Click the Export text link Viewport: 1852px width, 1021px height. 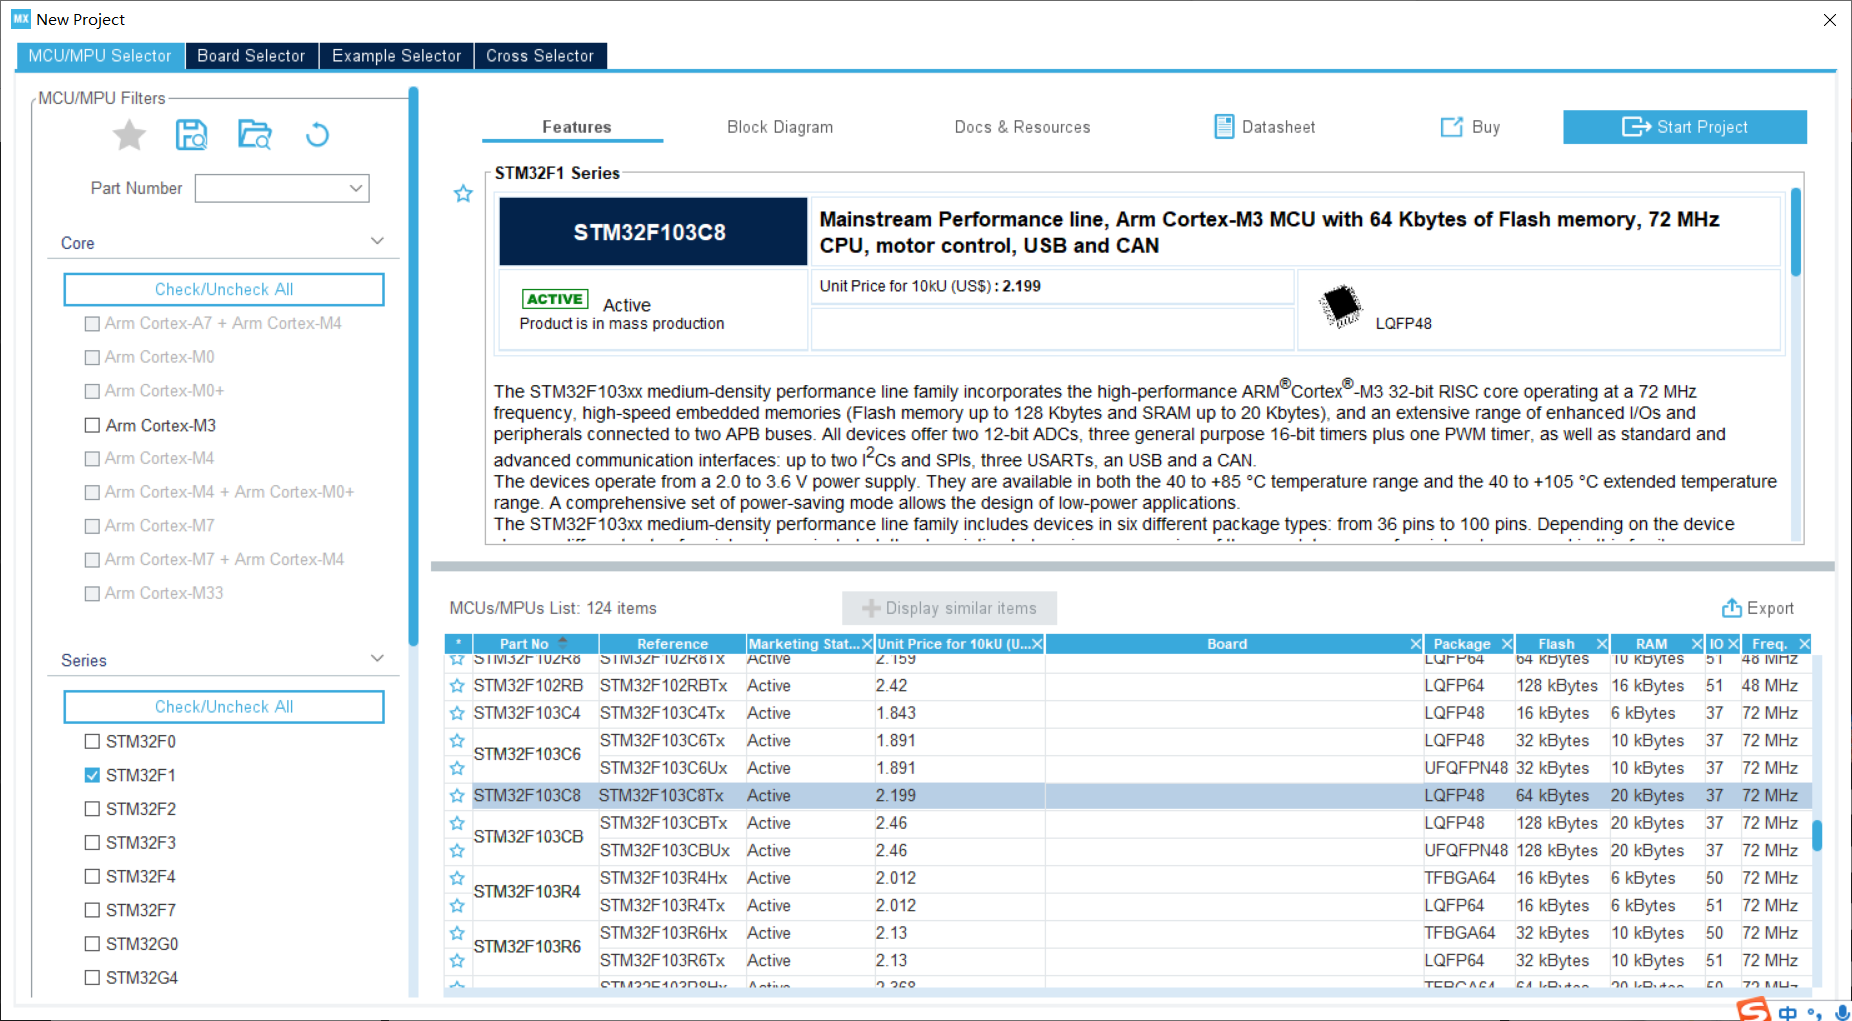tap(1770, 608)
